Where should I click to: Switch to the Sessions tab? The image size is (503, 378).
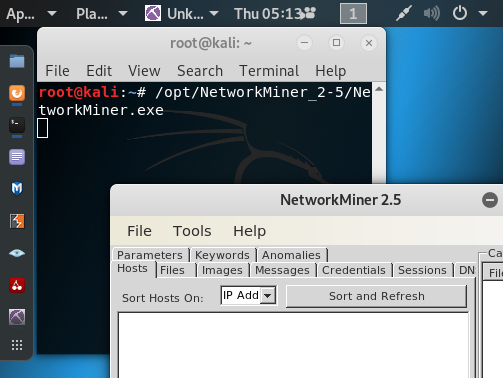[423, 270]
